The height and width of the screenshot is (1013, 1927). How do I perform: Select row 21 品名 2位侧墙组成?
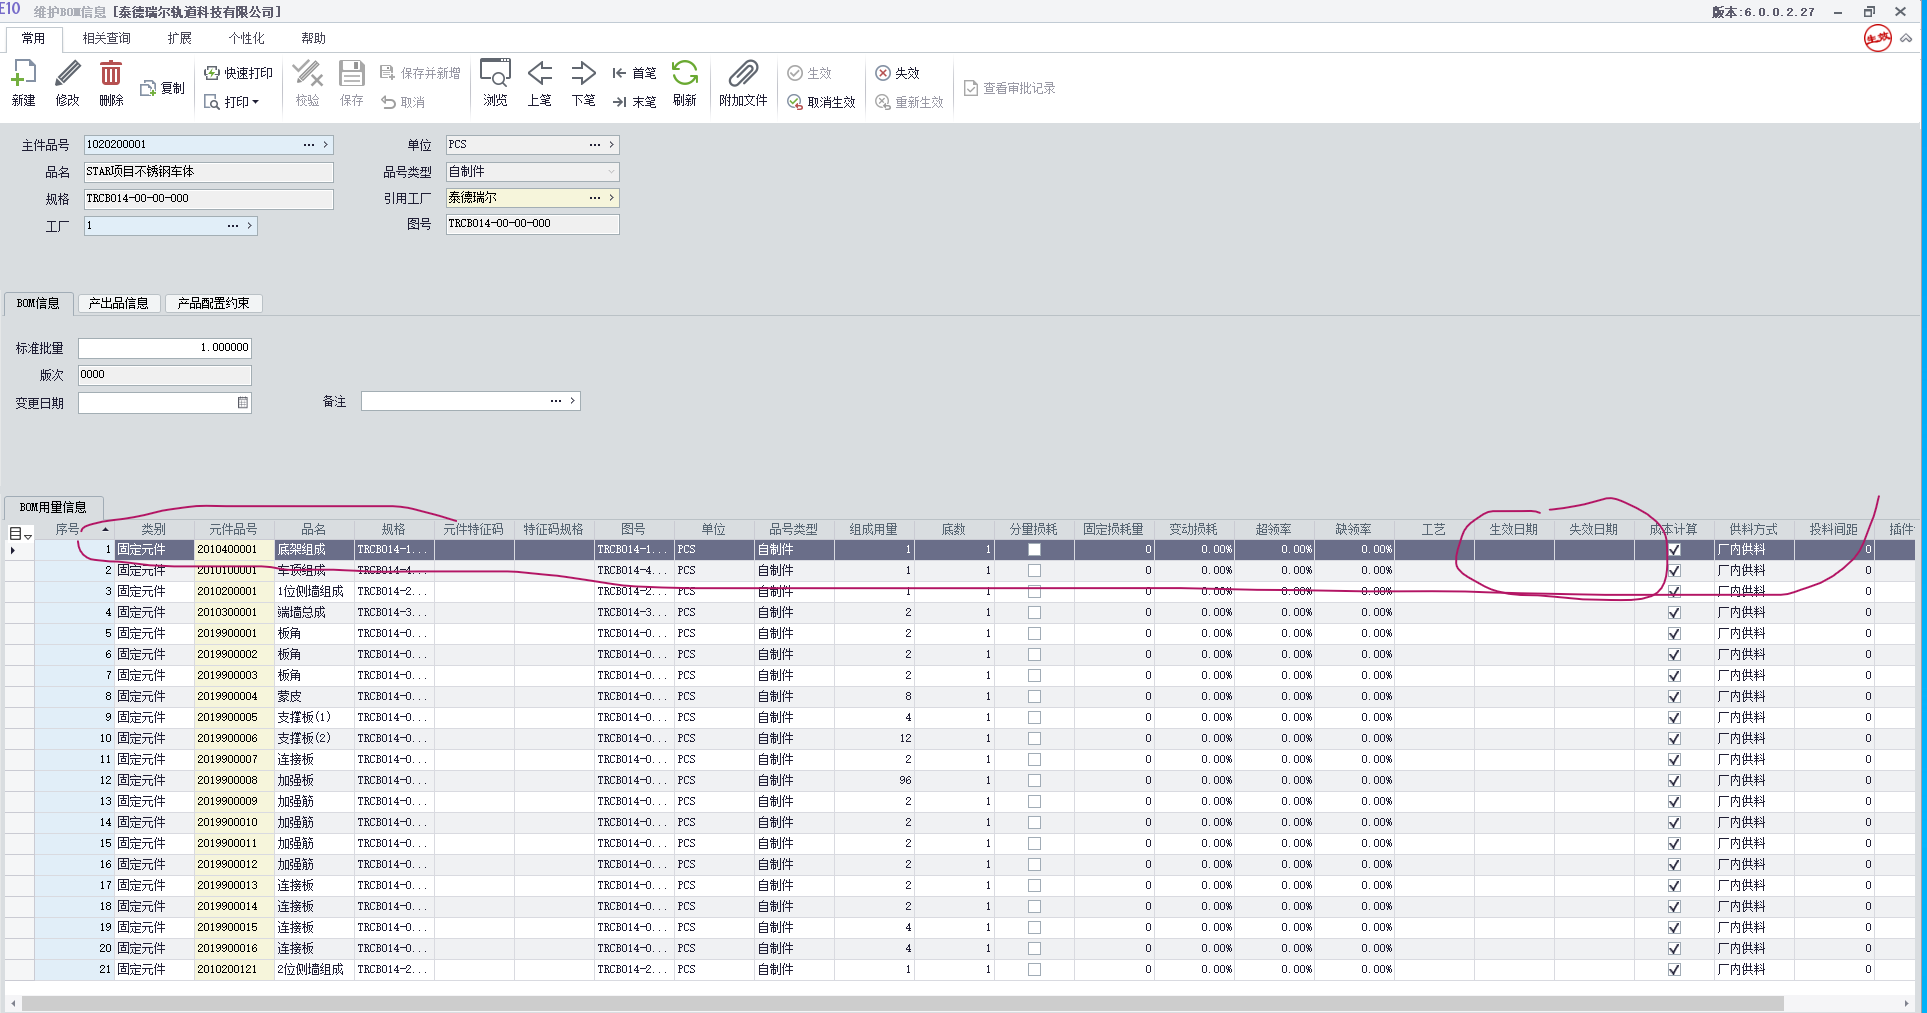[x=314, y=970]
